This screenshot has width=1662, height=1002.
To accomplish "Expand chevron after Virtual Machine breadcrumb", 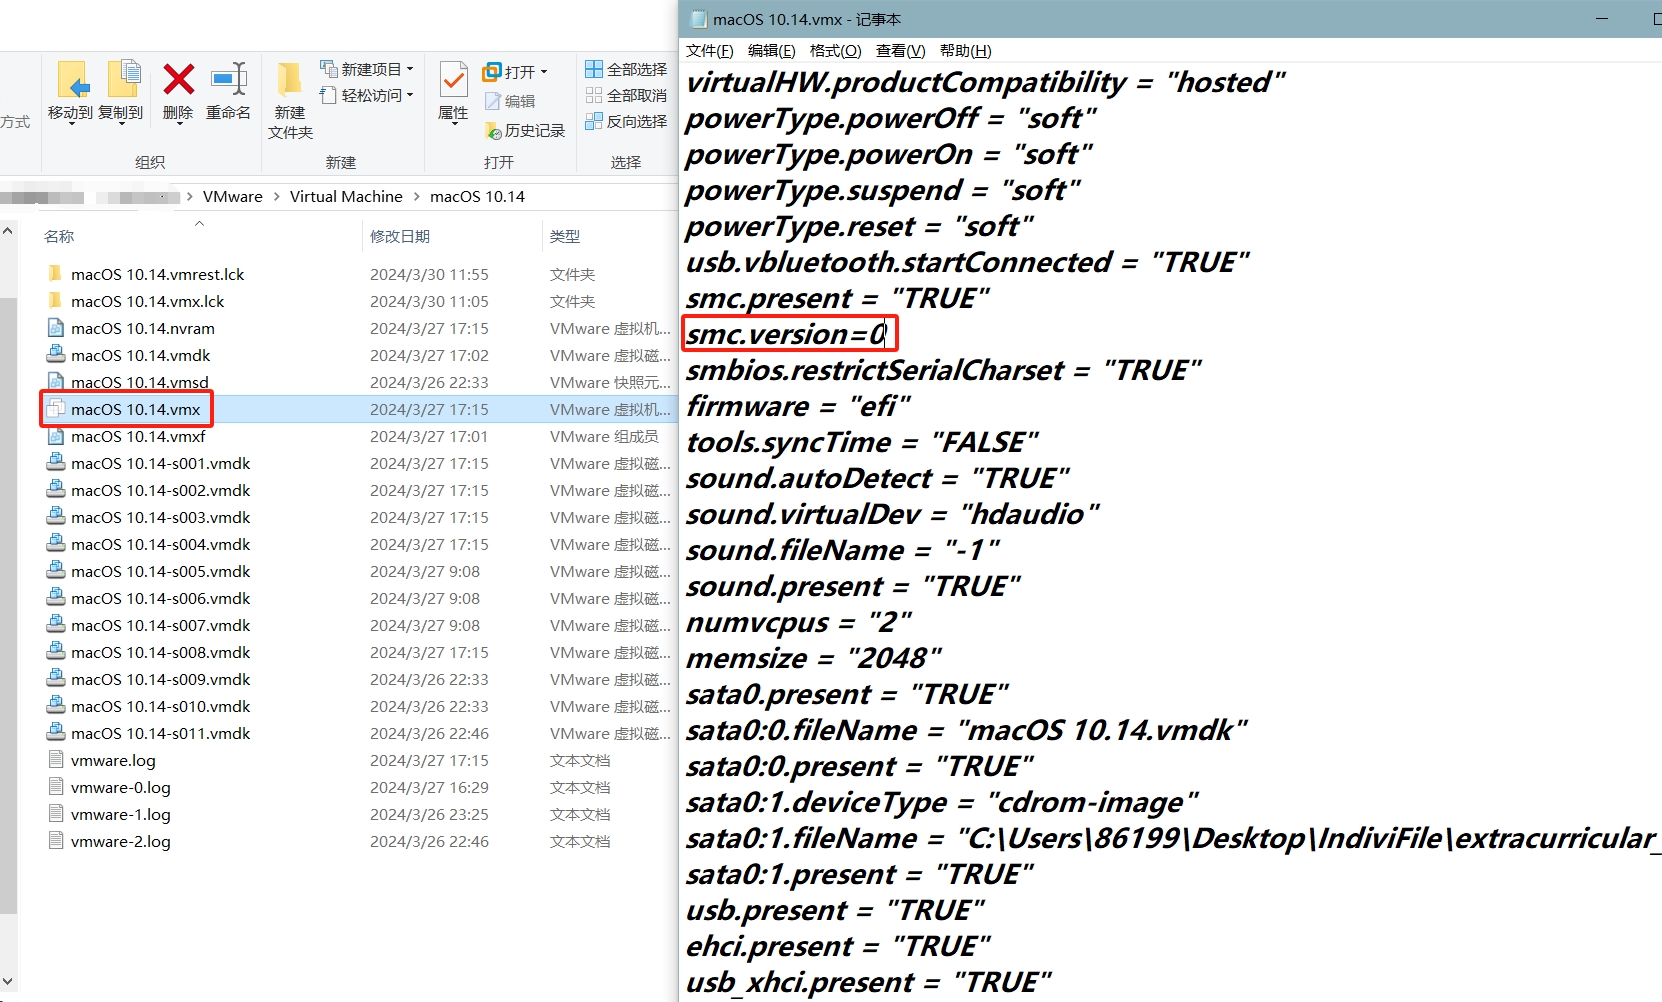I will click(x=416, y=197).
